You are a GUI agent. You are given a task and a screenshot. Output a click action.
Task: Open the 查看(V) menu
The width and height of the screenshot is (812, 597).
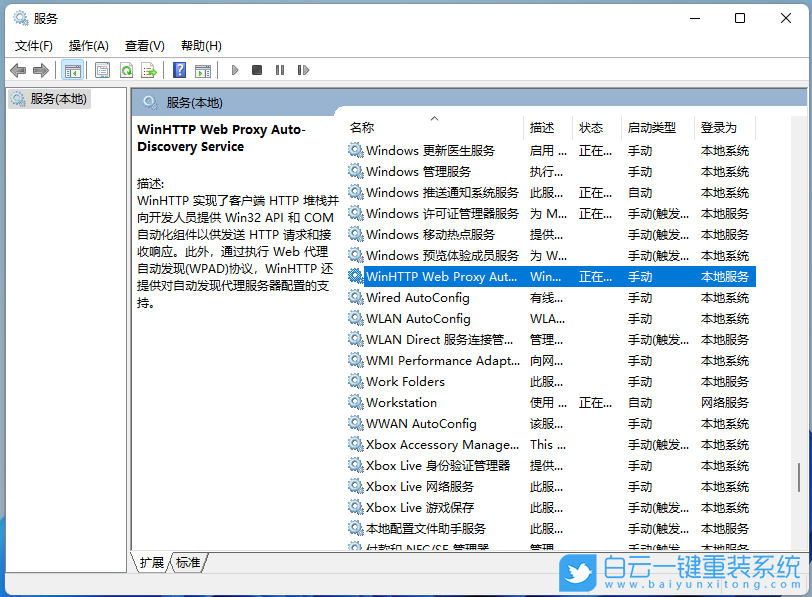click(144, 45)
